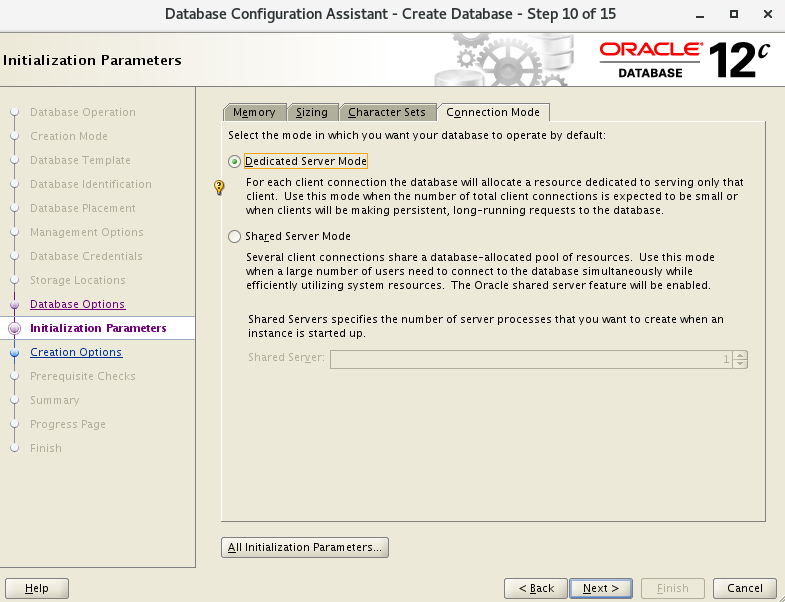Decrease the Shared Server spinner value
Image resolution: width=785 pixels, height=602 pixels.
coord(740,364)
